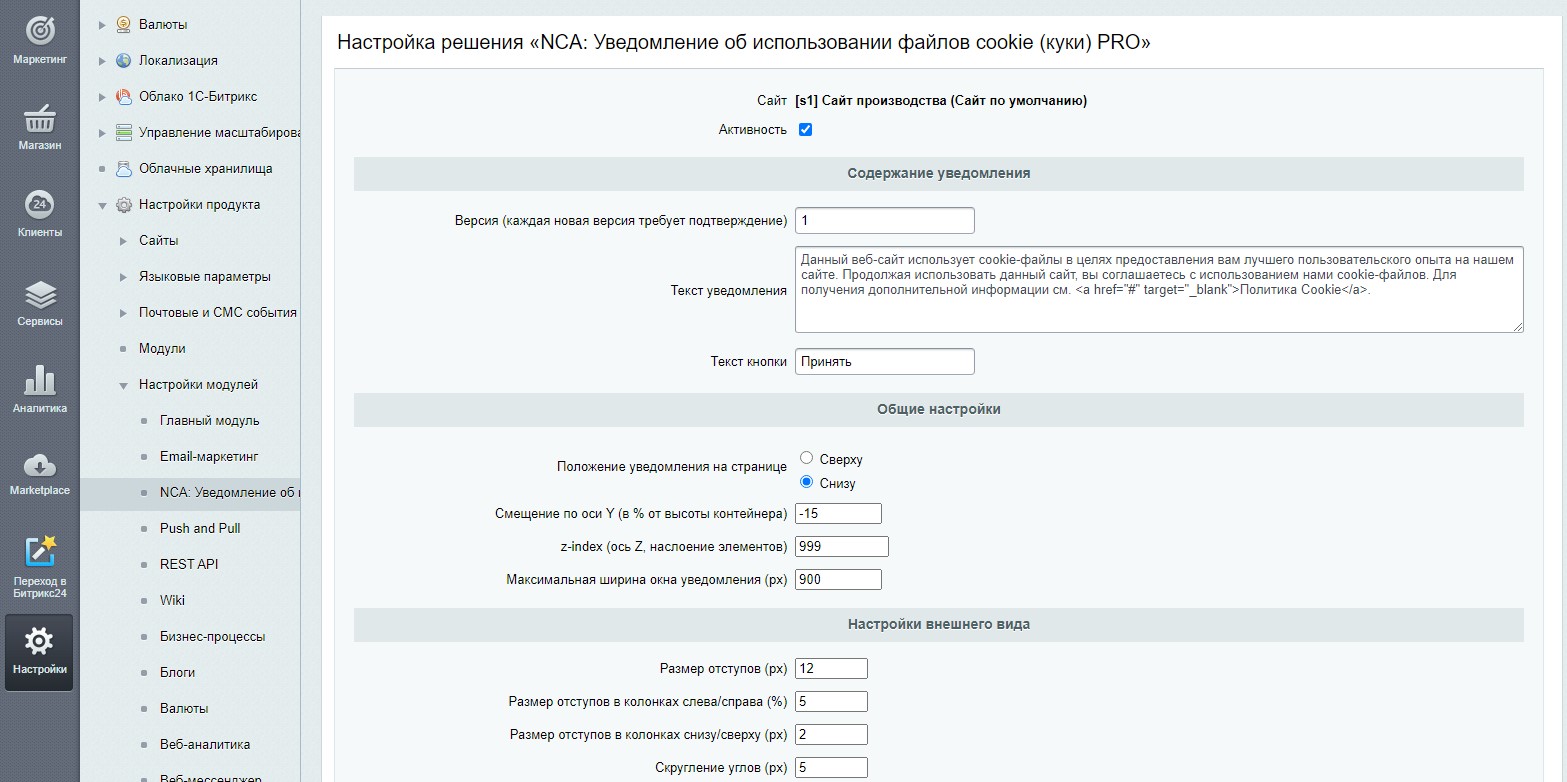The width and height of the screenshot is (1567, 782).
Task: Go to Email-маркетинг module settings
Action: click(209, 457)
